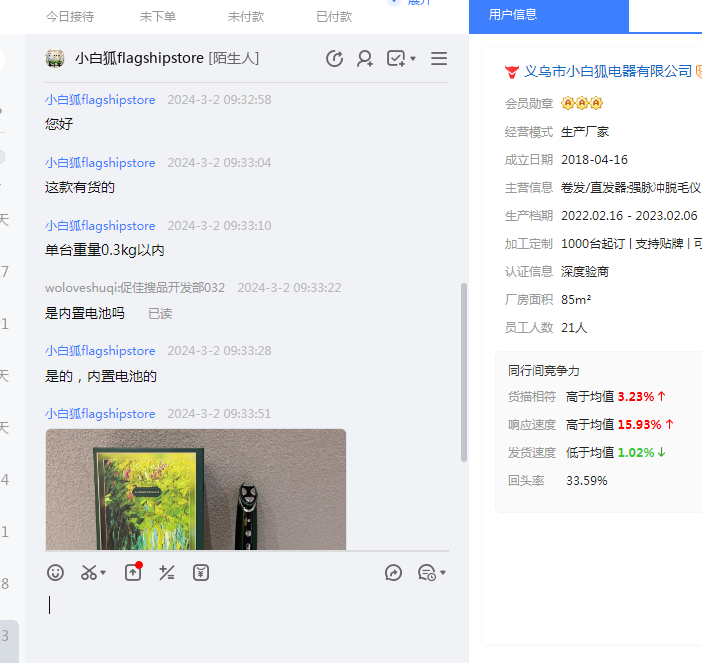Click the woloveshuqi sender name
Image resolution: width=702 pixels, height=663 pixels.
135,287
